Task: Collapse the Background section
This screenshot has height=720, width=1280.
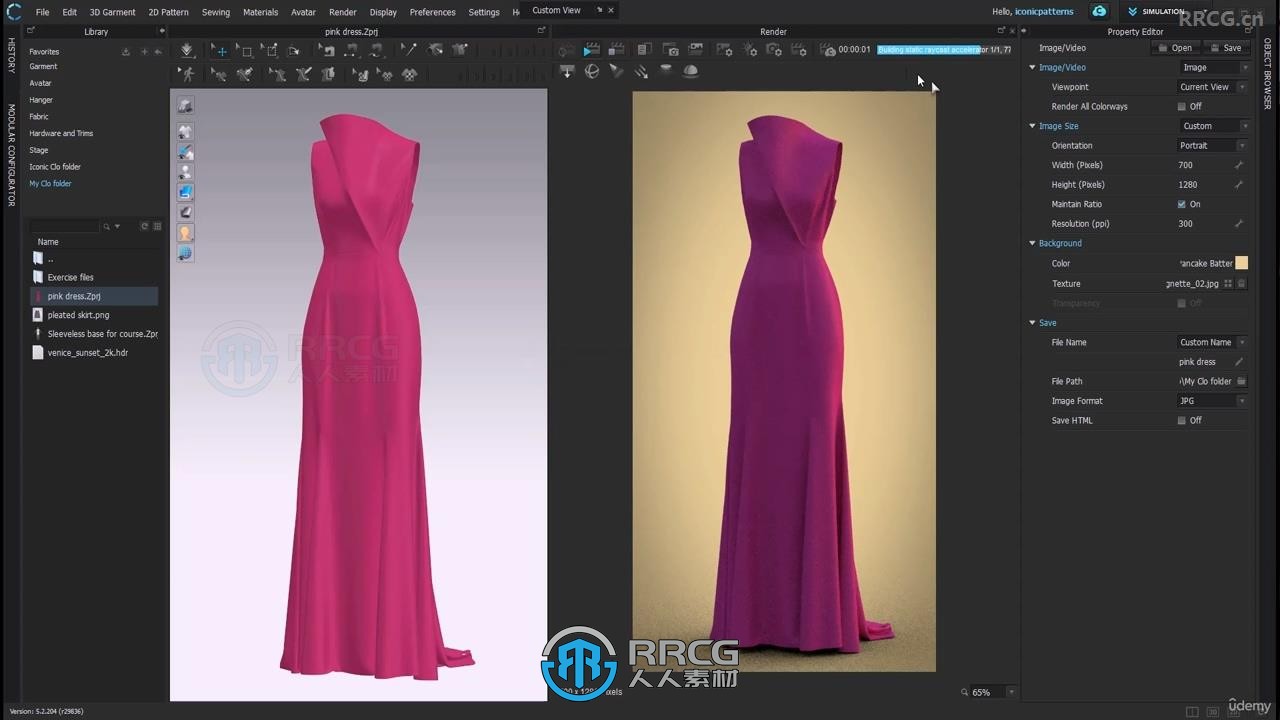Action: (x=1032, y=243)
